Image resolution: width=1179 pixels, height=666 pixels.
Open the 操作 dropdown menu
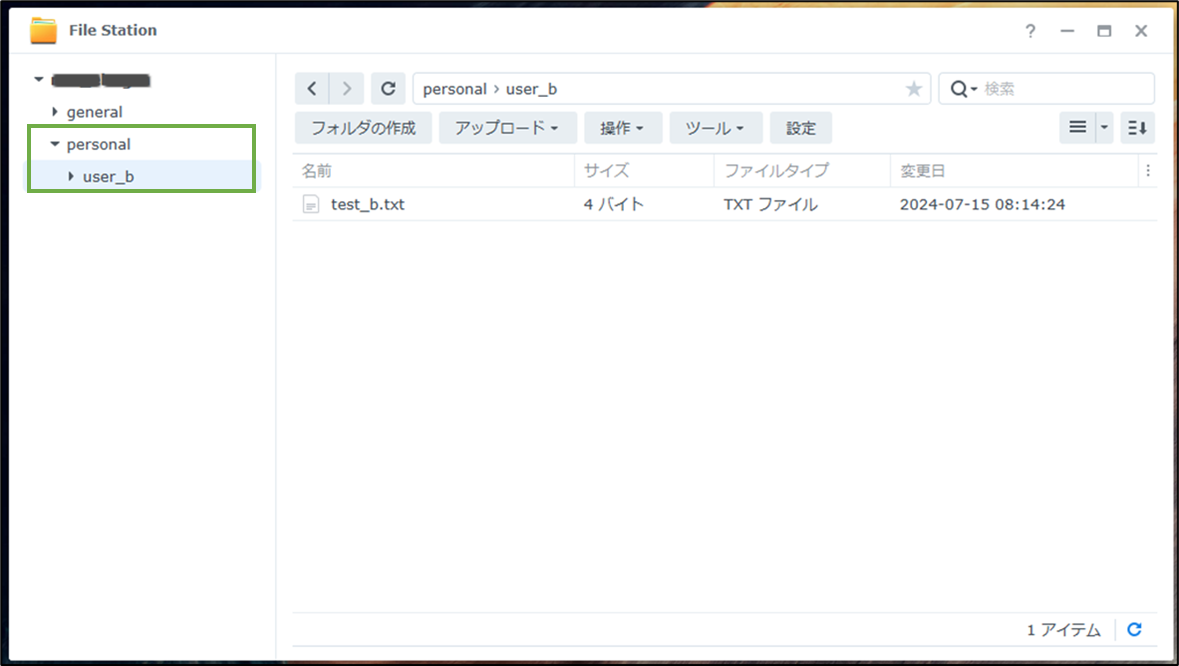(623, 128)
